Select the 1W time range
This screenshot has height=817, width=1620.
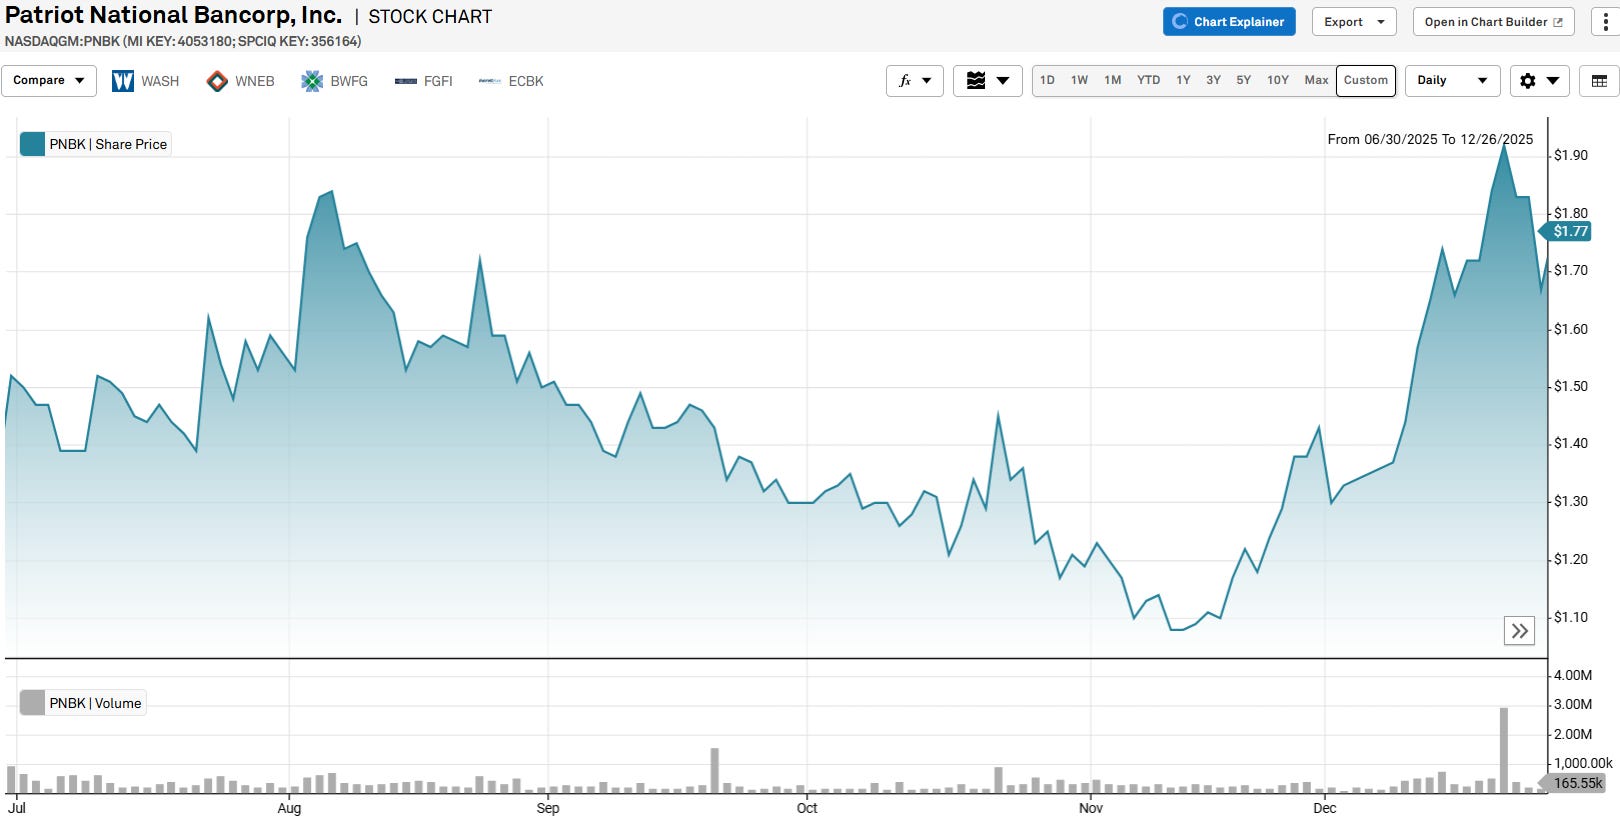pos(1080,80)
